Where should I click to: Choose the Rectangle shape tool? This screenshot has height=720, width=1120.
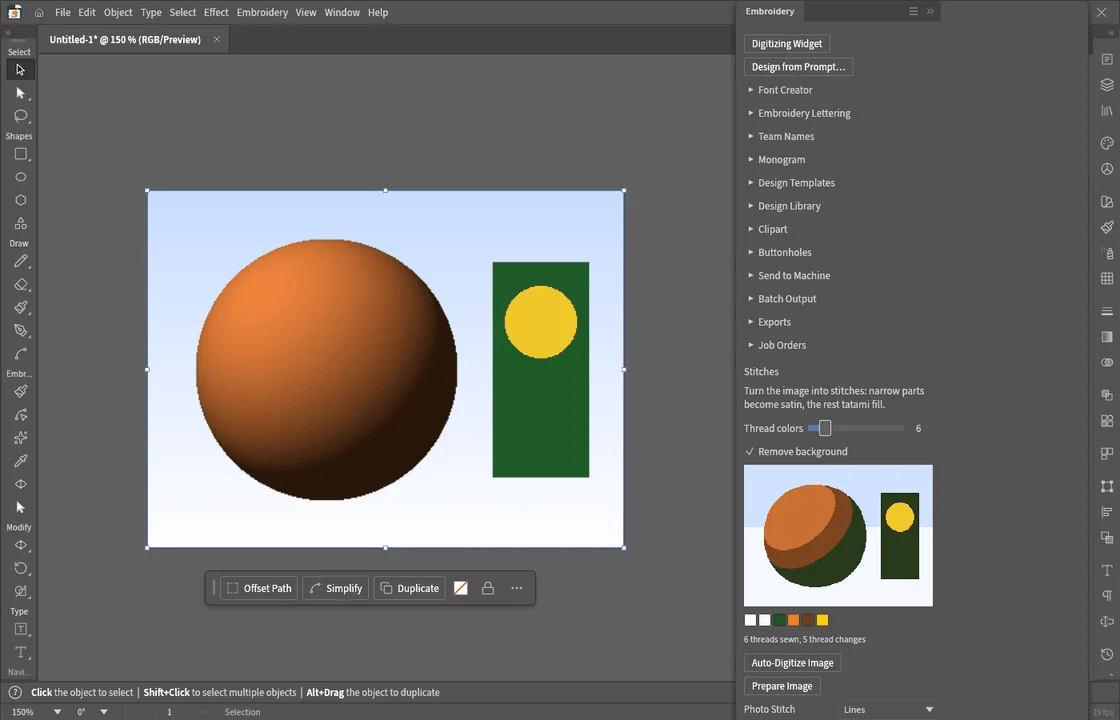21,154
